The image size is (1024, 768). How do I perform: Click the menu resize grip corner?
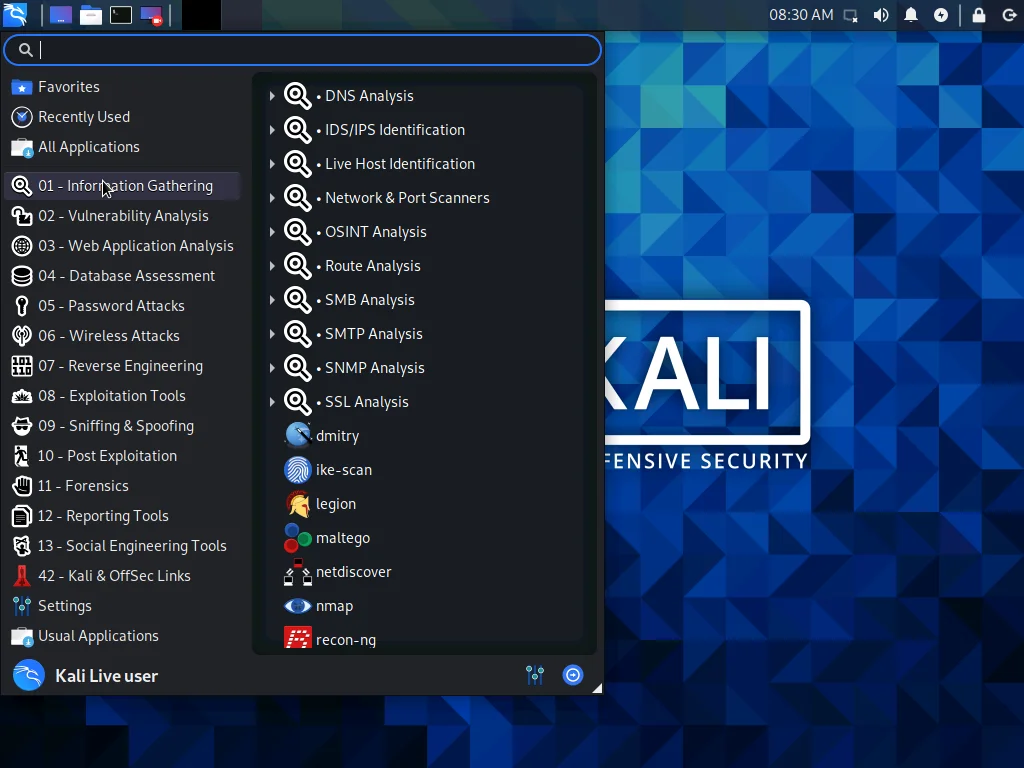(597, 688)
